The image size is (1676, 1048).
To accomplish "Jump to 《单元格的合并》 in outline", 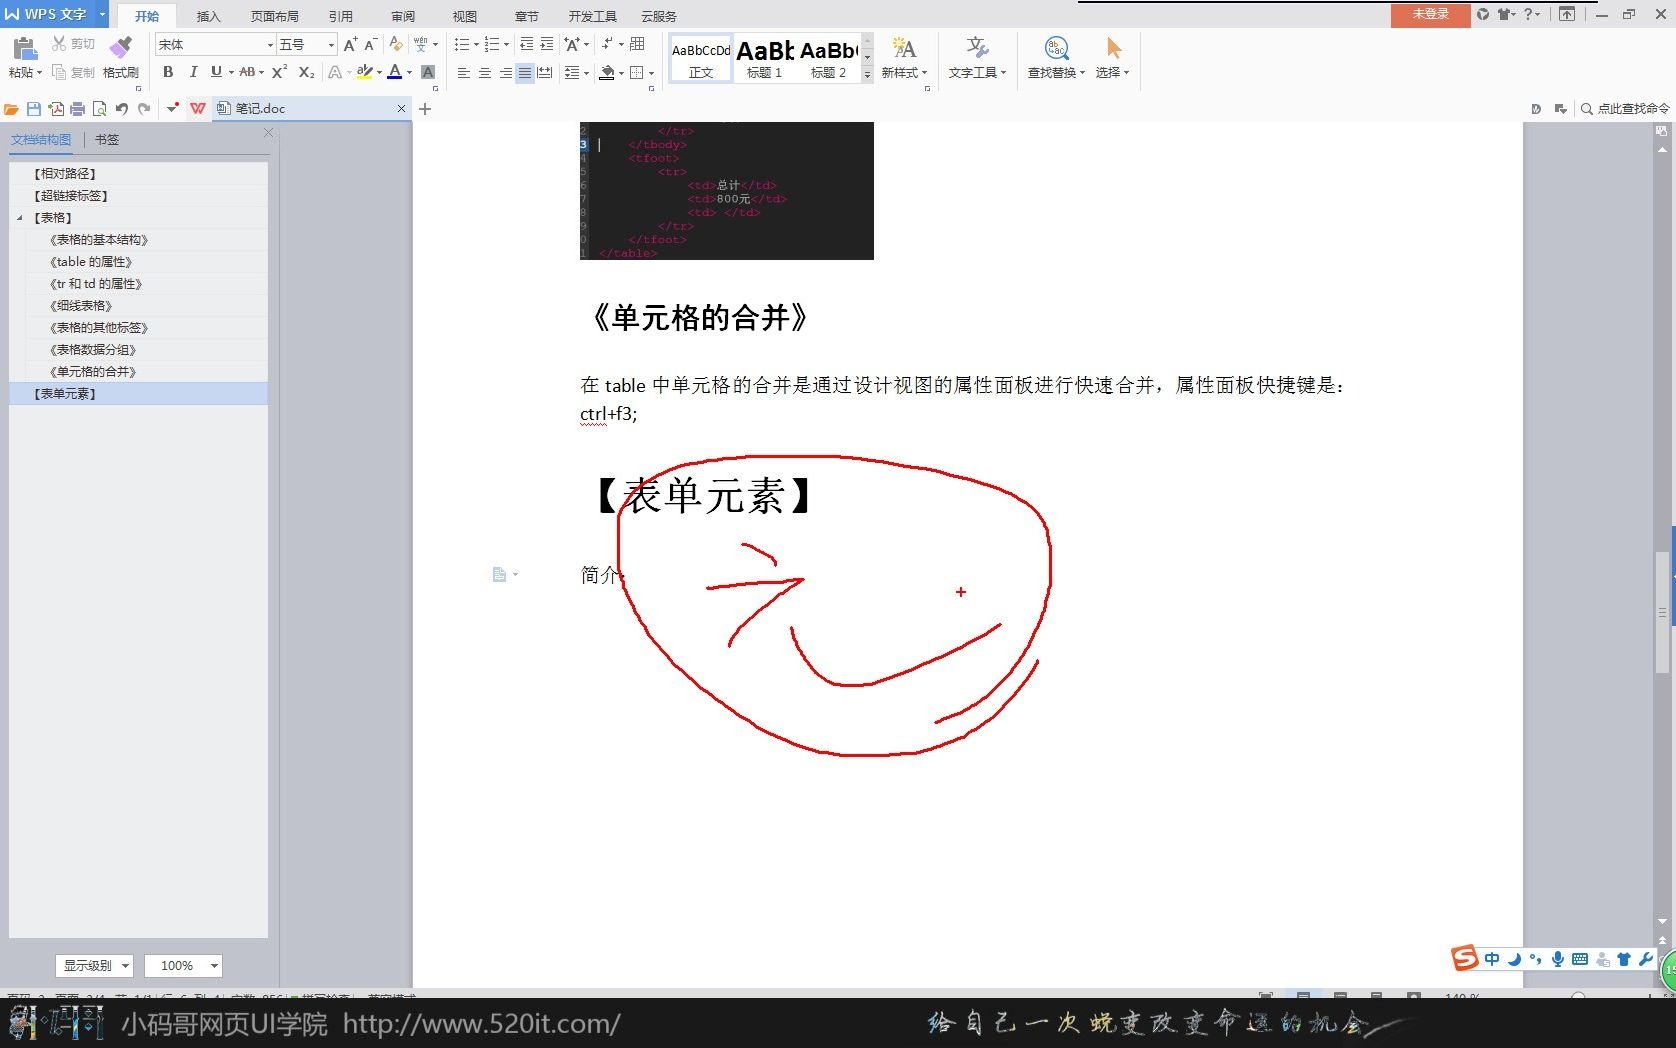I will click(x=93, y=371).
